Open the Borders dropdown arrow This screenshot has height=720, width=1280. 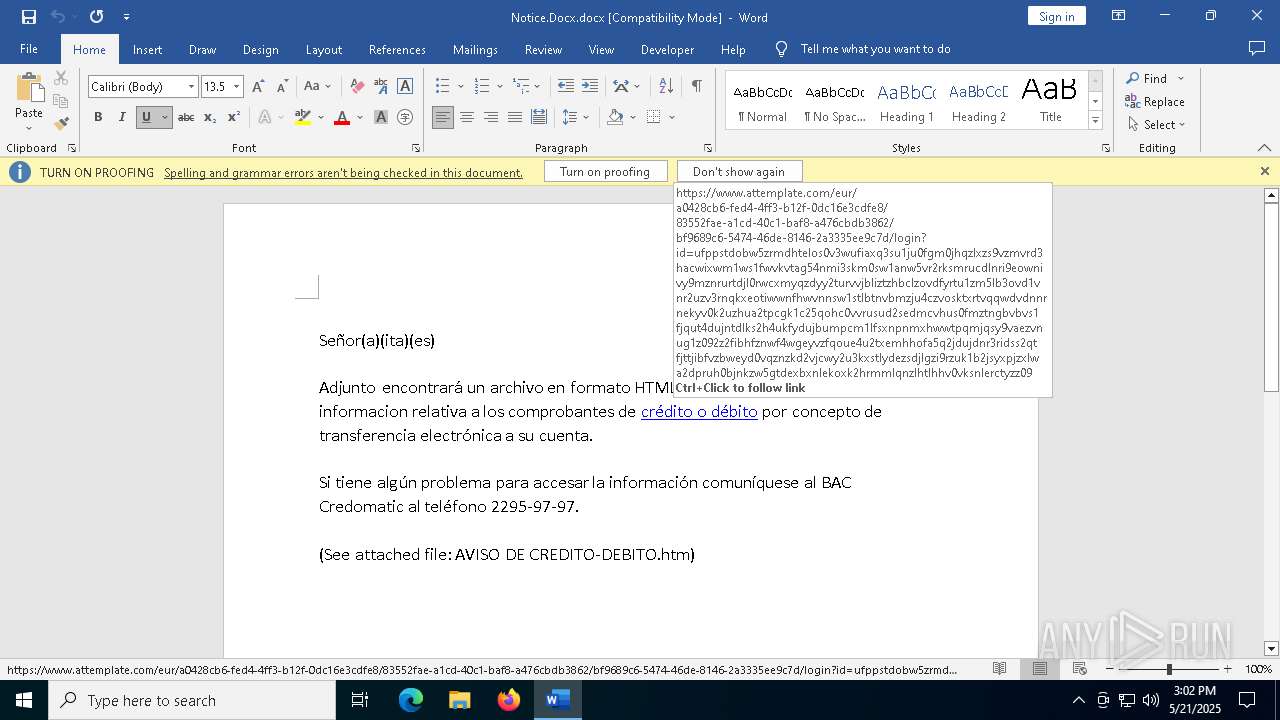671,117
